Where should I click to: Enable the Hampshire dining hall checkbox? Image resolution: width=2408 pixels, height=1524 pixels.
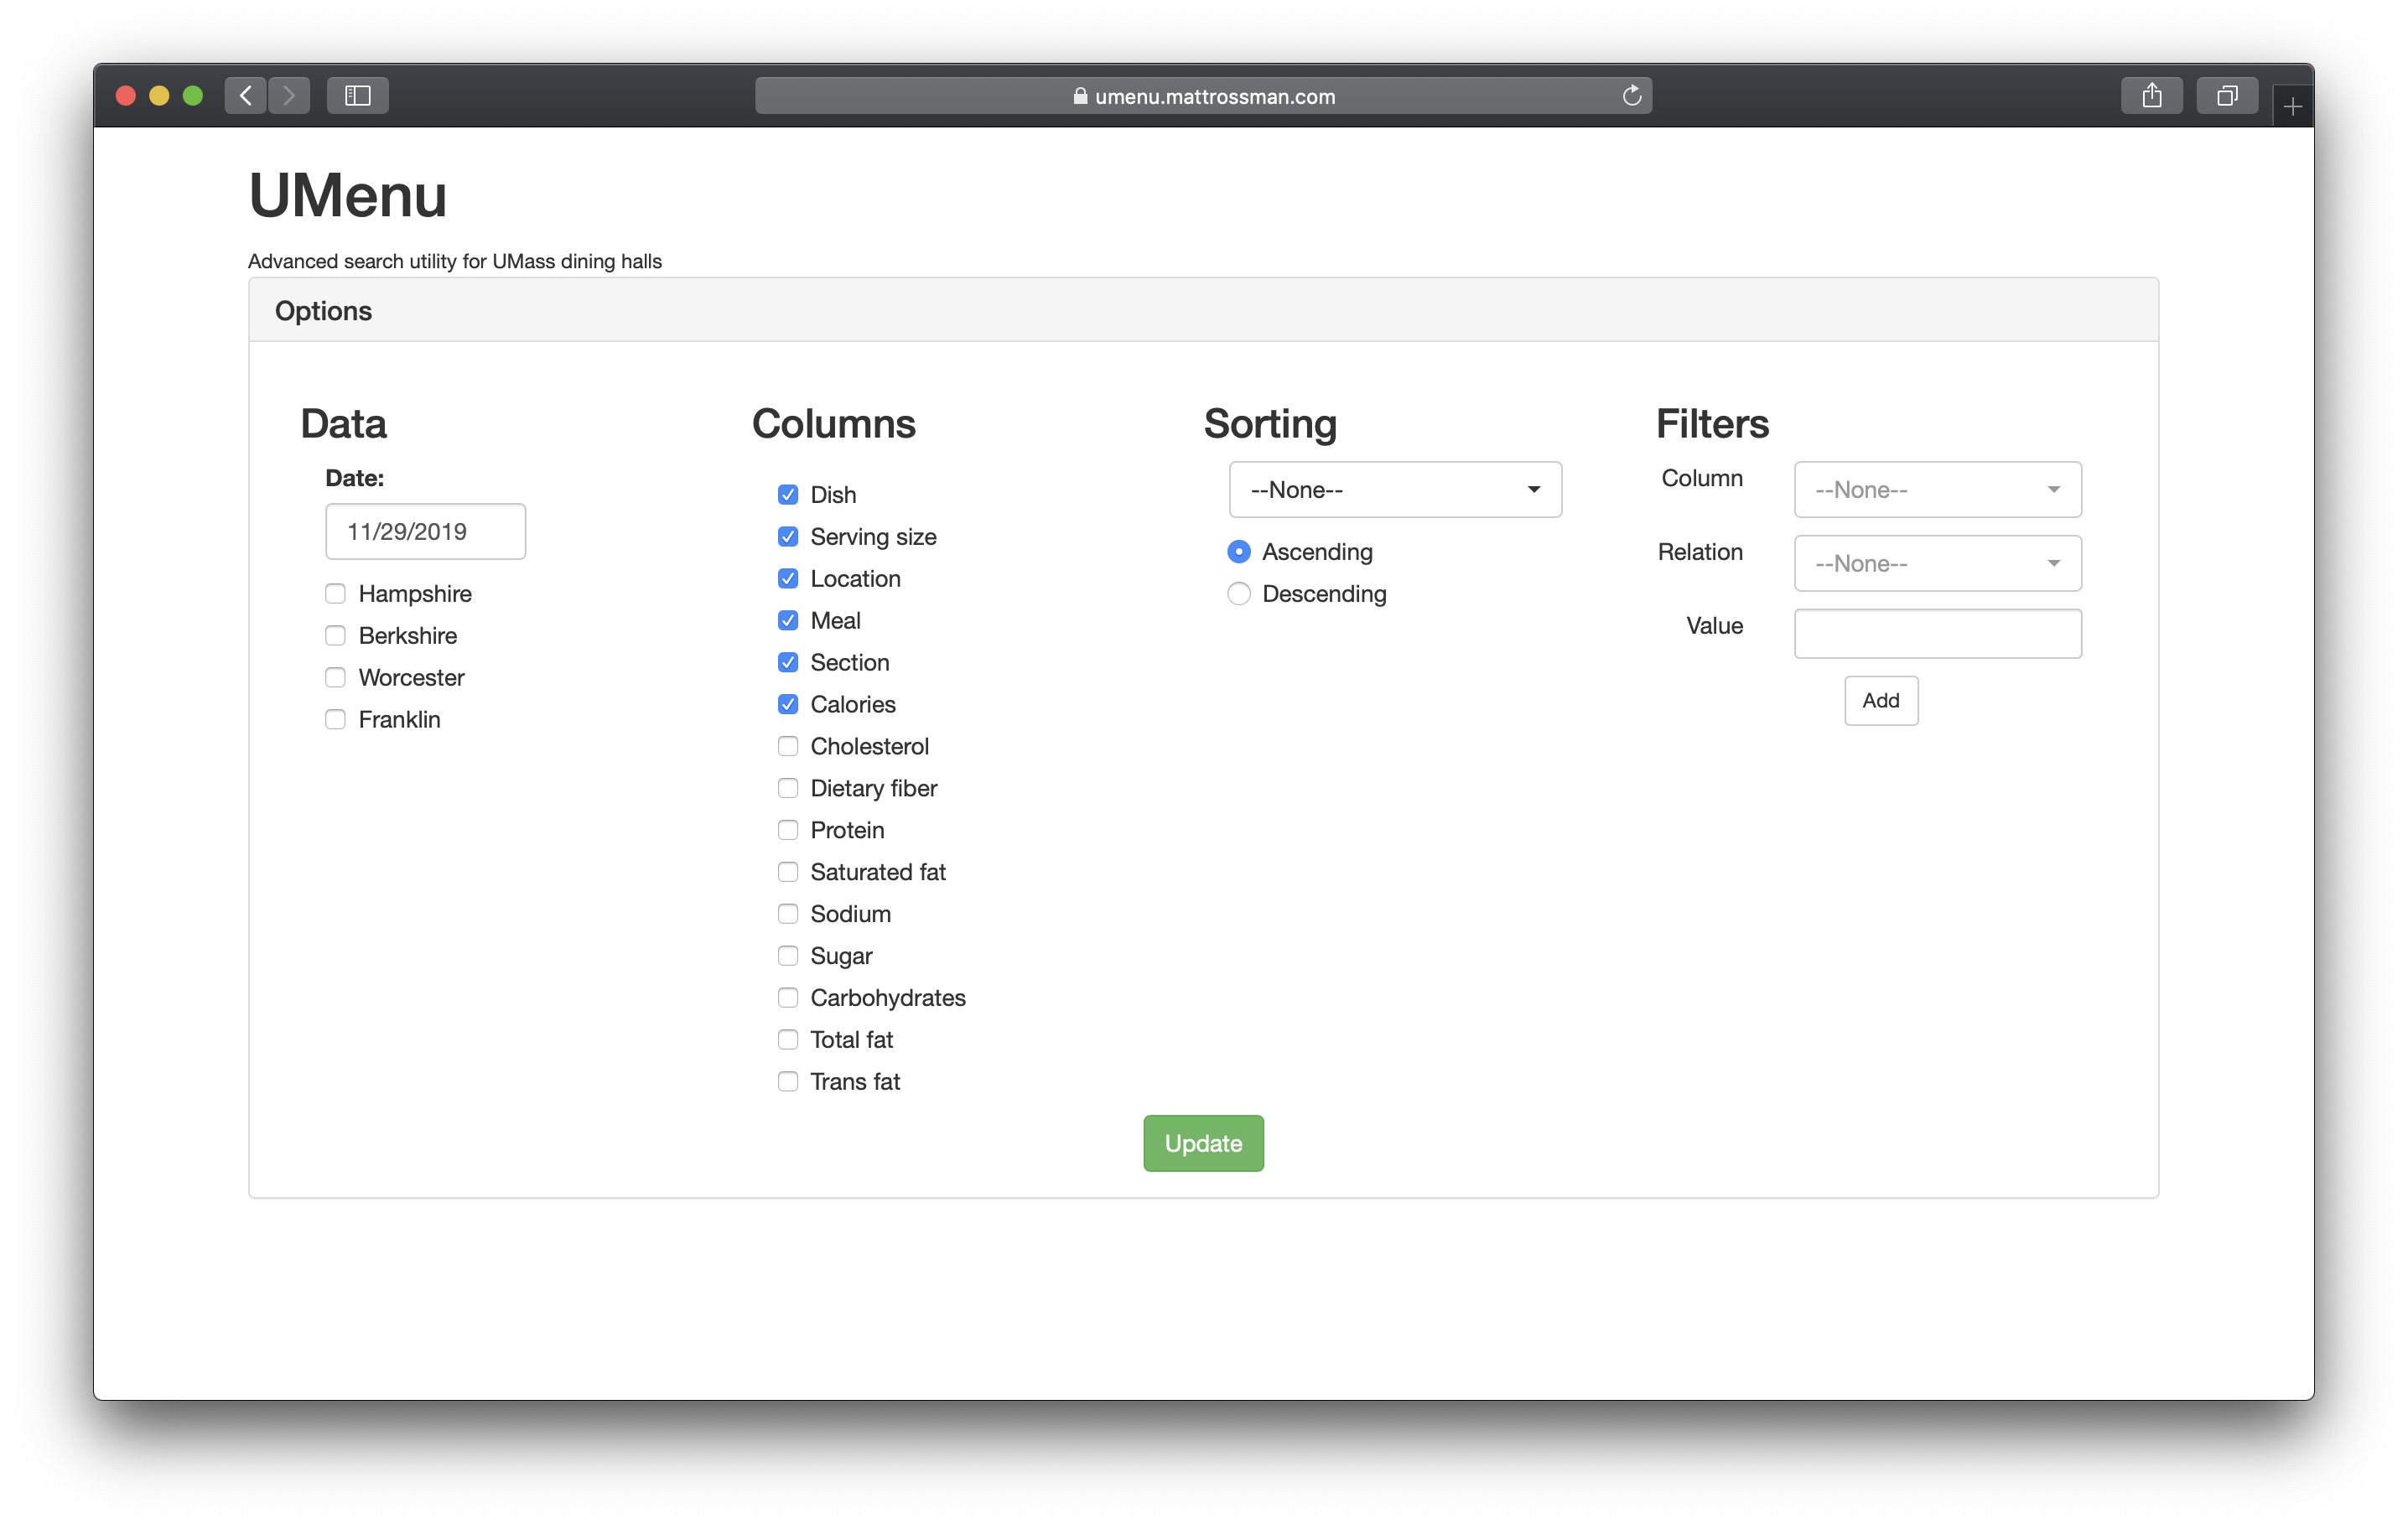point(335,594)
